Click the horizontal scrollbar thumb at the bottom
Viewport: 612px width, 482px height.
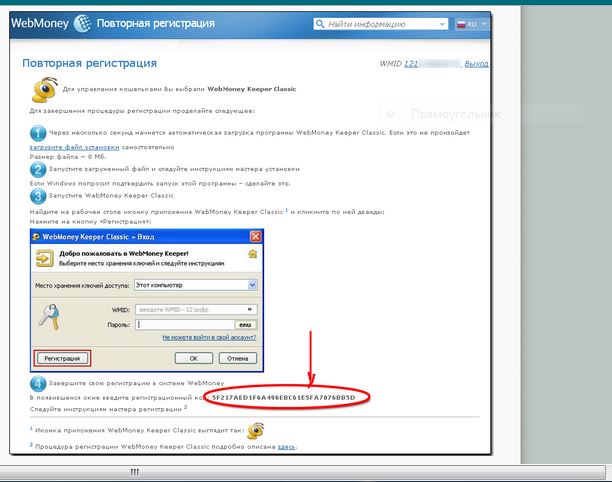pyautogui.click(x=135, y=472)
